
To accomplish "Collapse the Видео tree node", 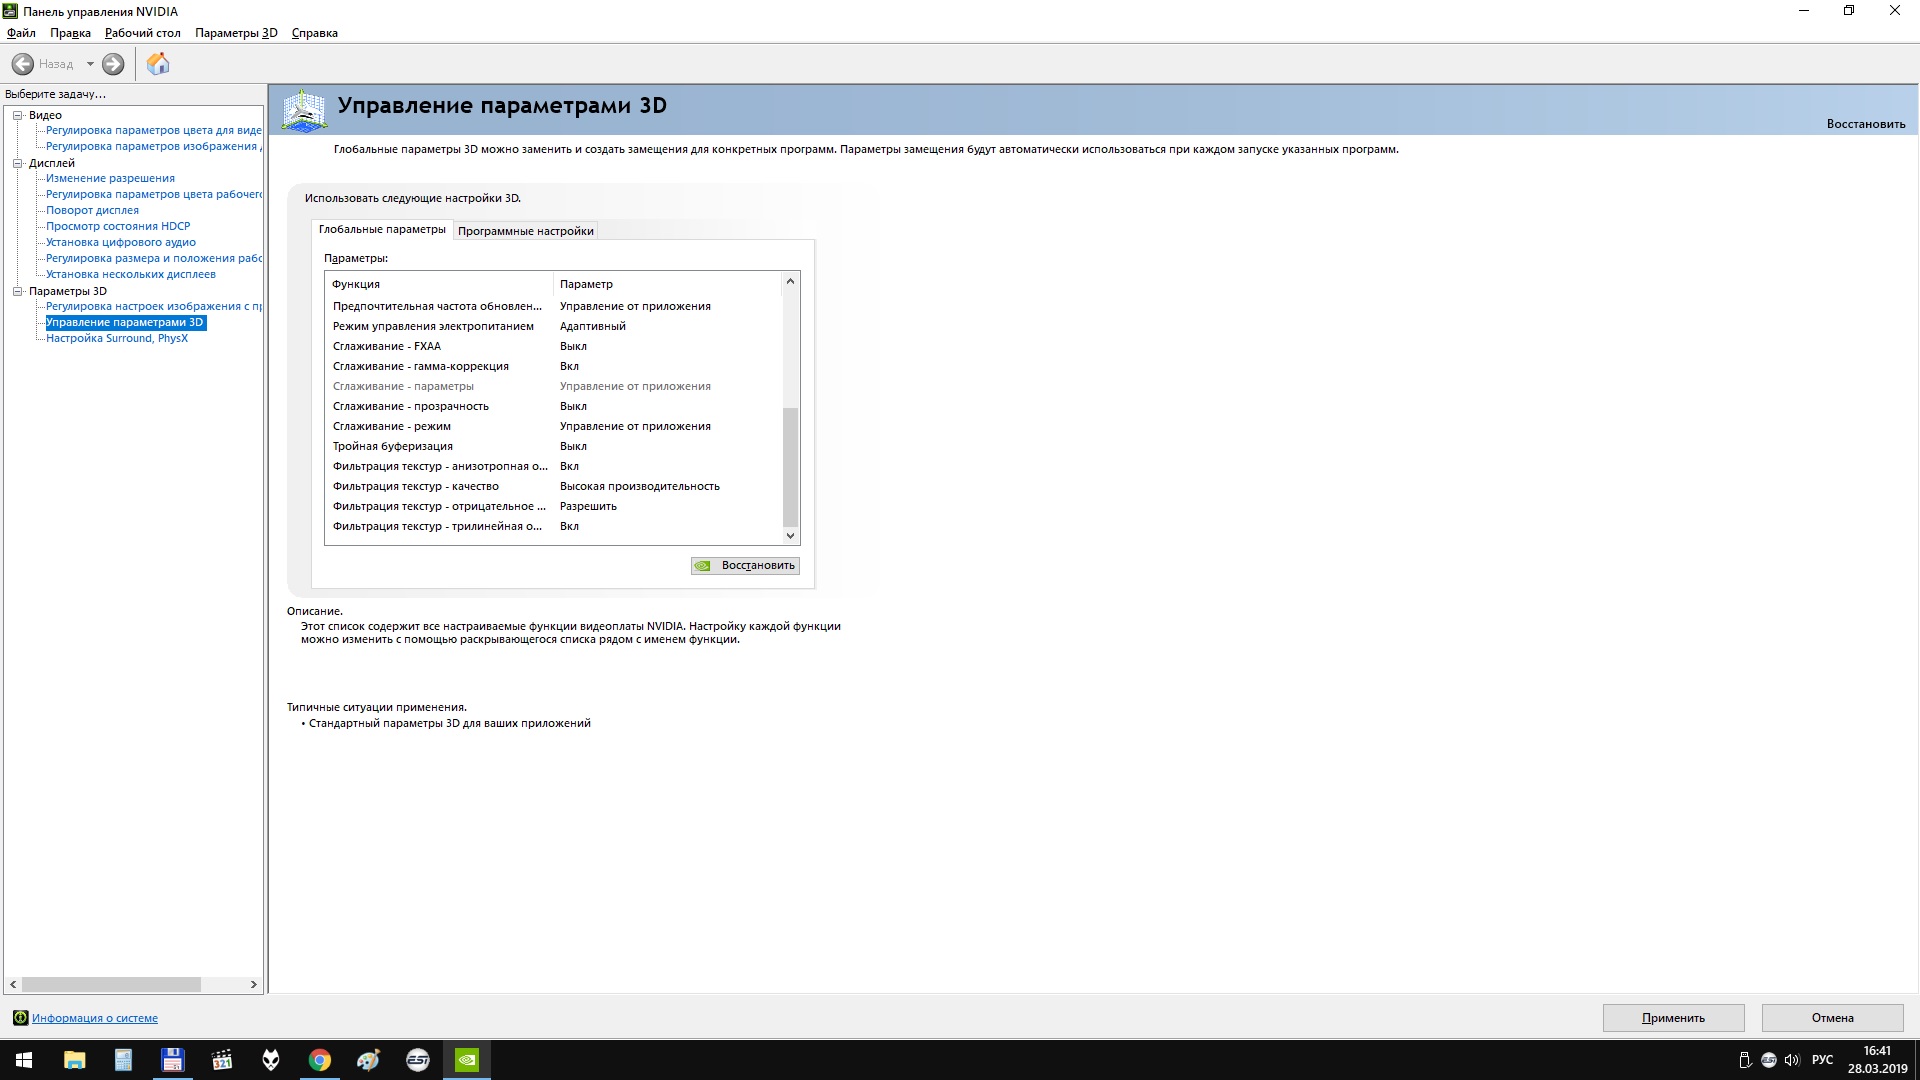I will [17, 115].
